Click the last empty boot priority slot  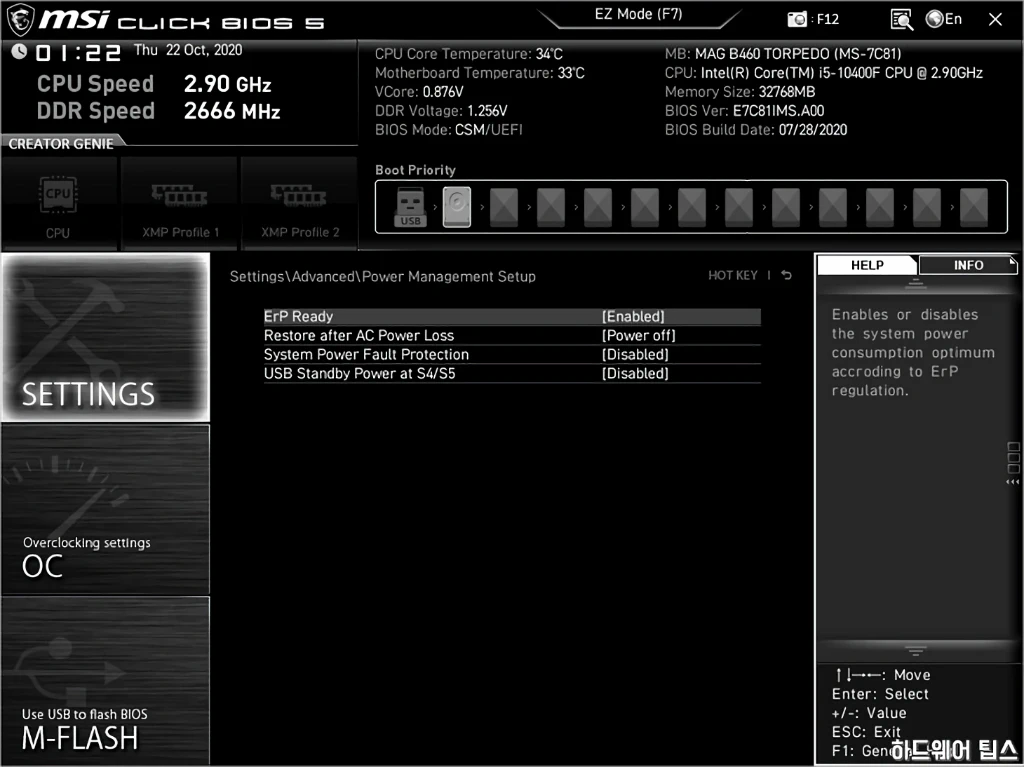974,207
